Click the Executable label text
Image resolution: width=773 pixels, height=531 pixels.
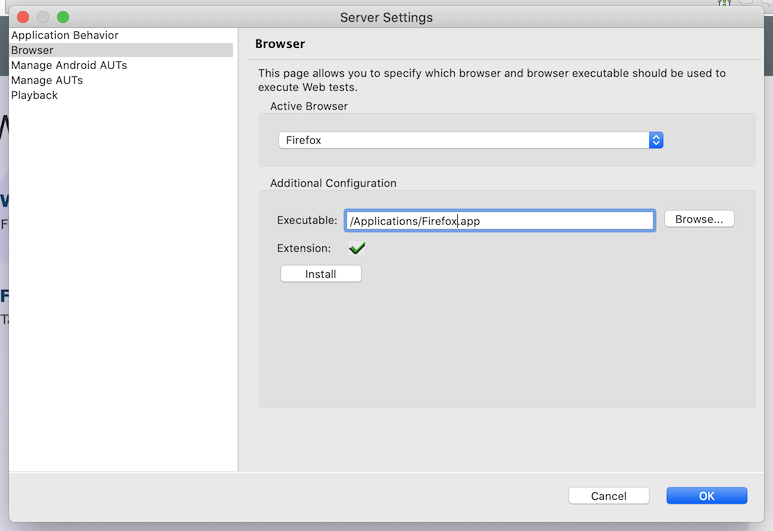[307, 221]
